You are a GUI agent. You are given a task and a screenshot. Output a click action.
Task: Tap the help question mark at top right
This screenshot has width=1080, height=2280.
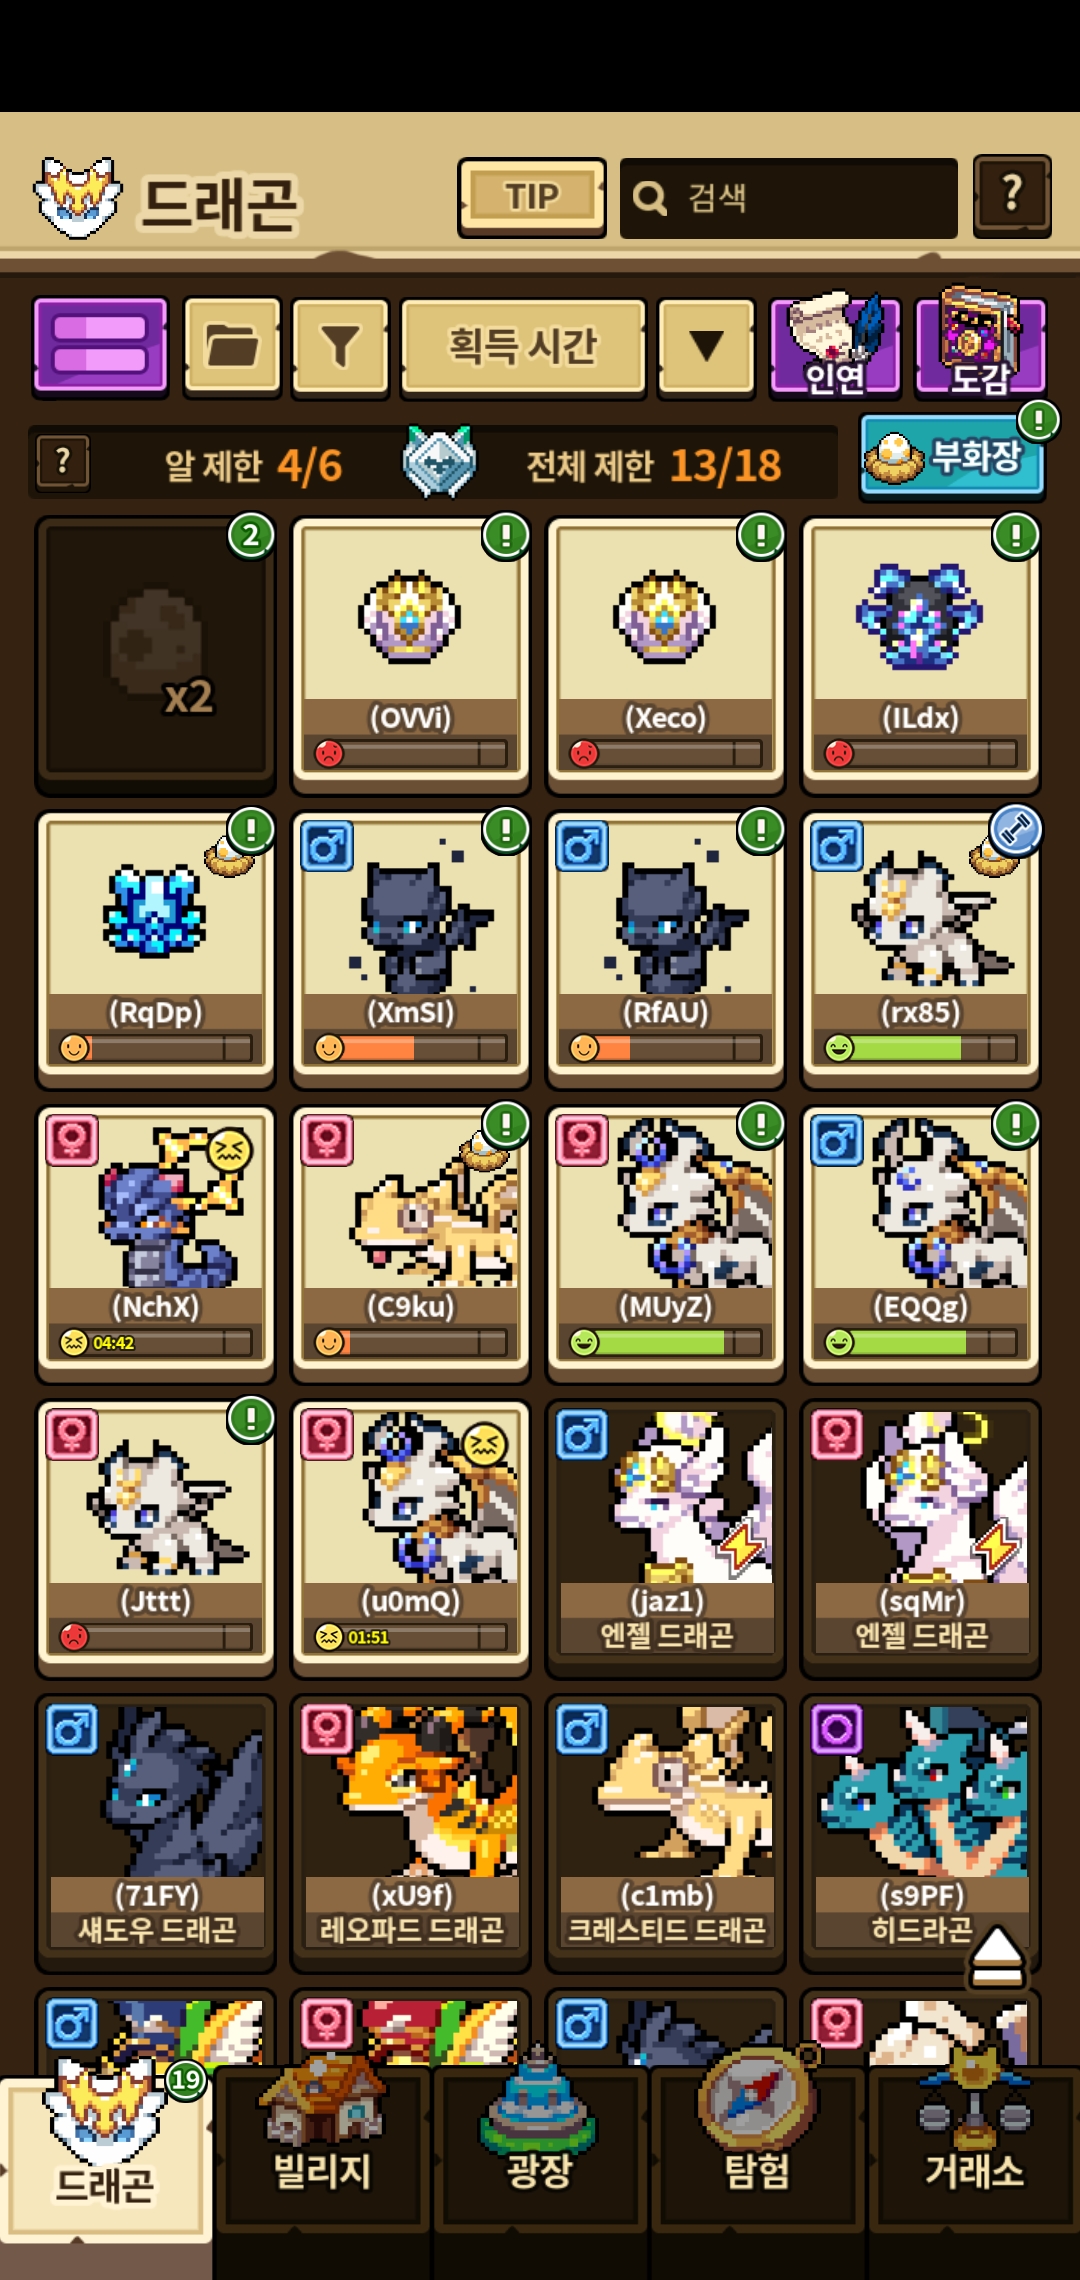click(x=1012, y=195)
